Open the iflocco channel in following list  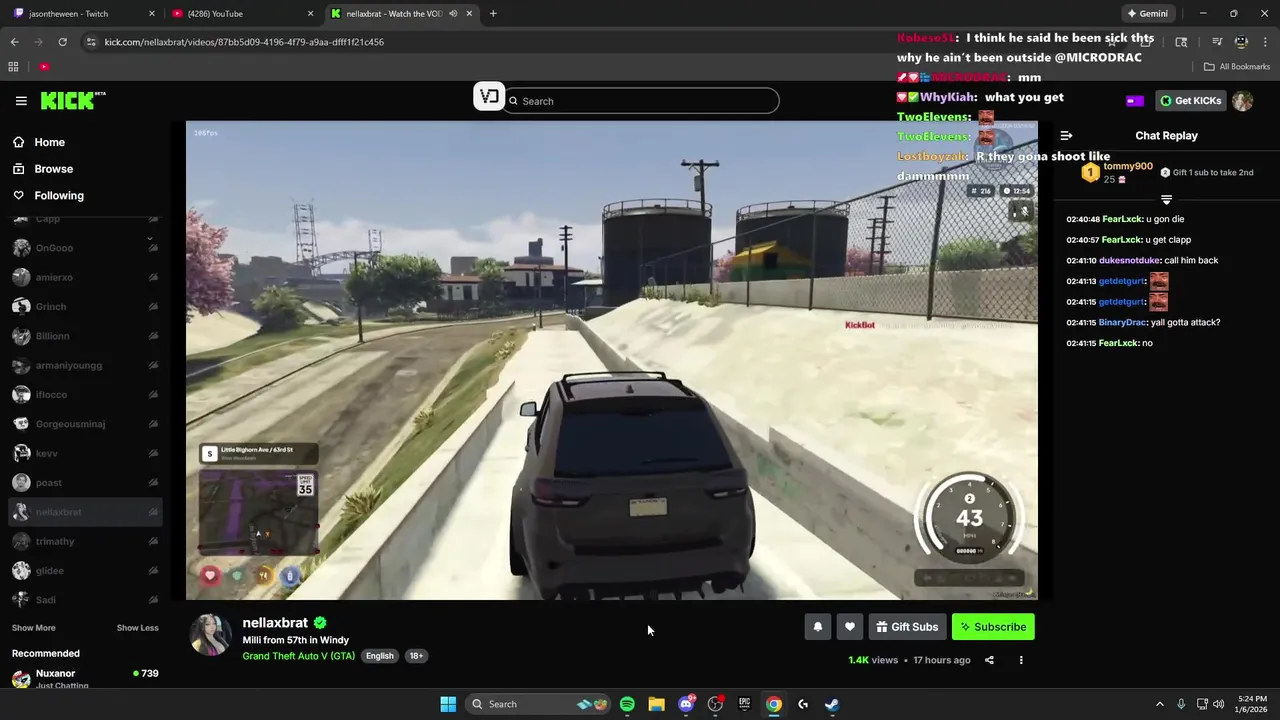85,395
